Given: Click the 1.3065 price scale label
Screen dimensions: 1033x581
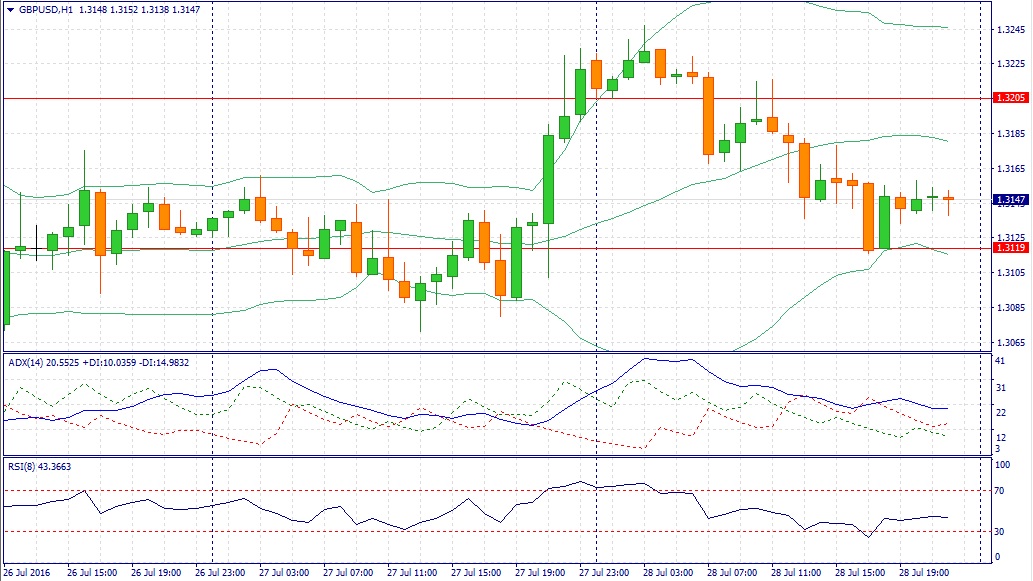Looking at the screenshot, I should tap(1011, 343).
